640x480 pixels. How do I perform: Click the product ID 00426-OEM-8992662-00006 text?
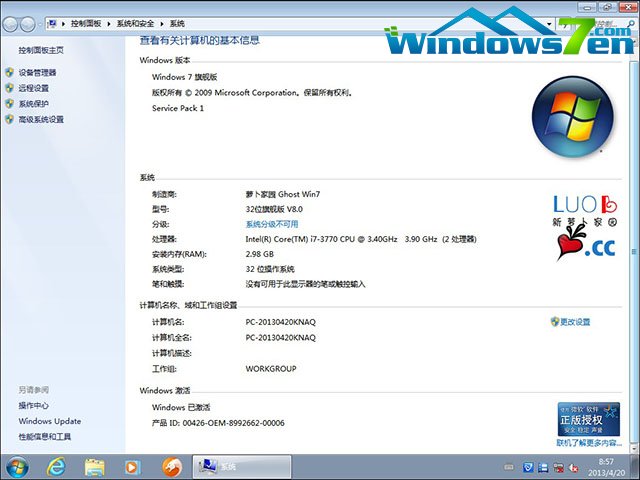point(218,423)
